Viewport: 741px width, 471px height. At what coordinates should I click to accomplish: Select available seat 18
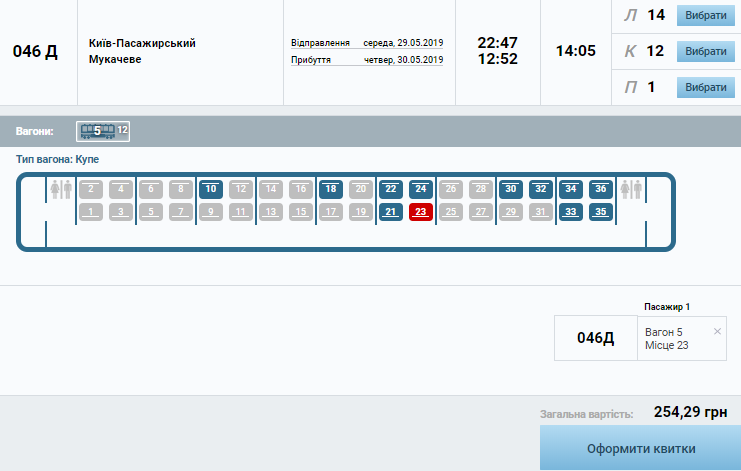(x=331, y=189)
